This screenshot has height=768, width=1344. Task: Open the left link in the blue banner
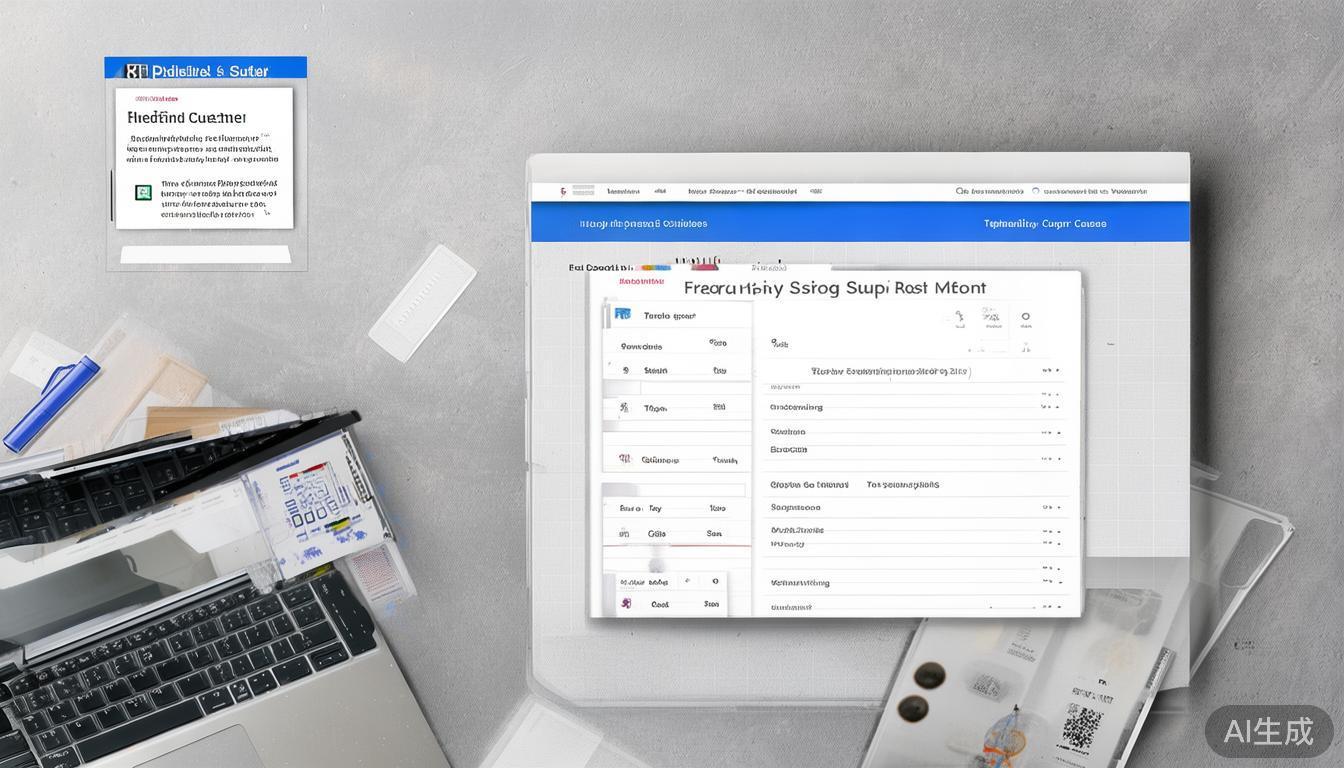coord(643,224)
